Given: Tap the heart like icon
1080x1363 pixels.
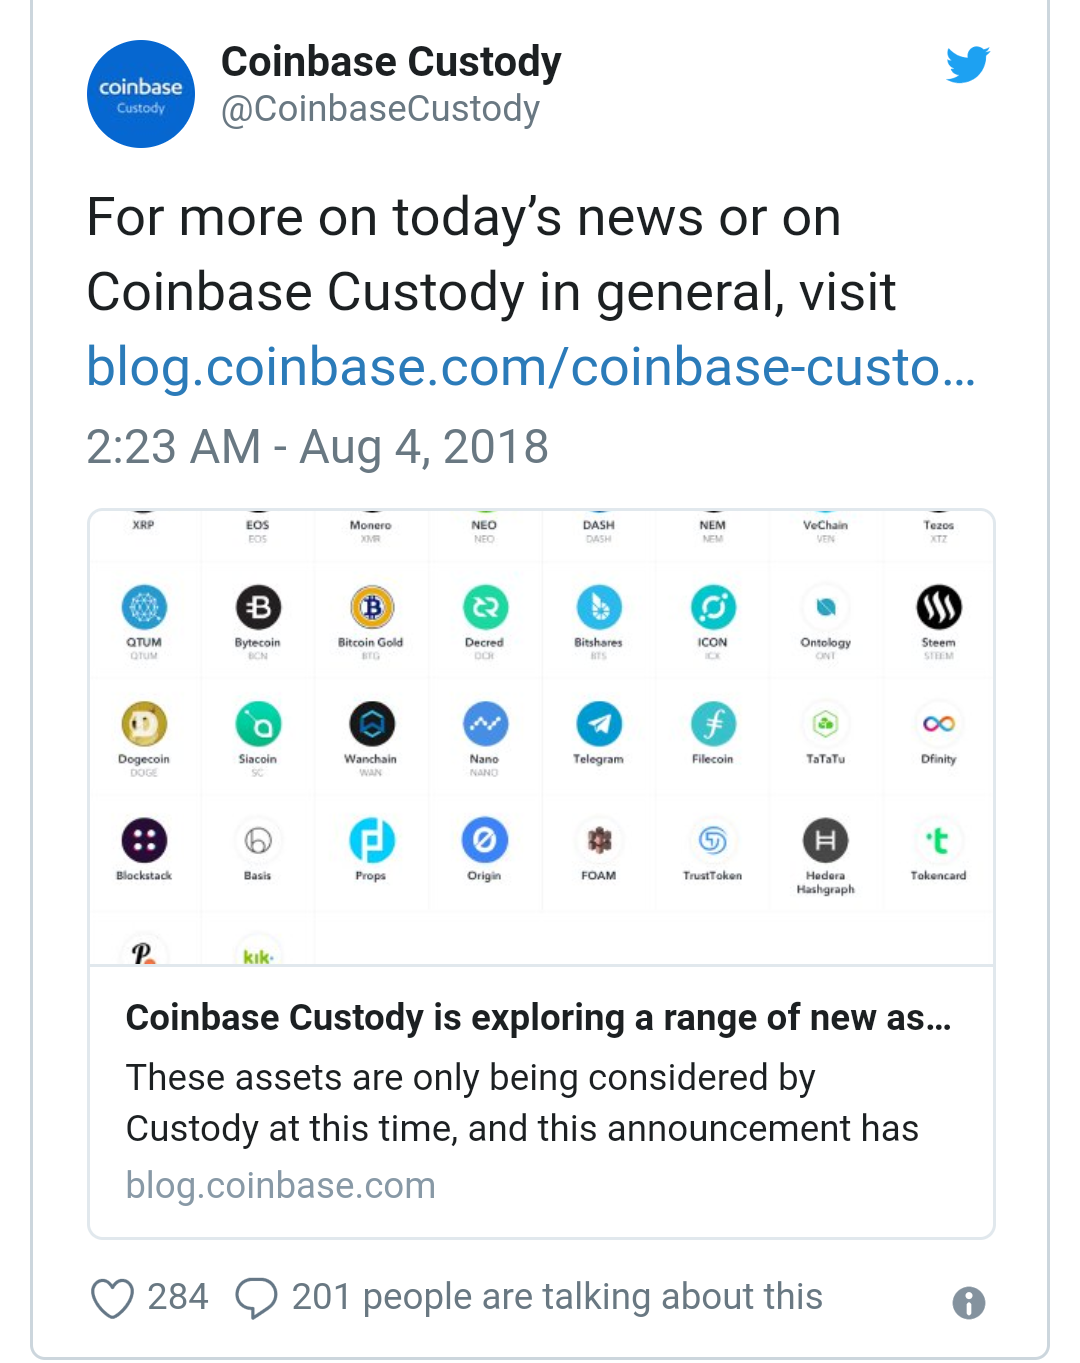Looking at the screenshot, I should click(112, 1298).
